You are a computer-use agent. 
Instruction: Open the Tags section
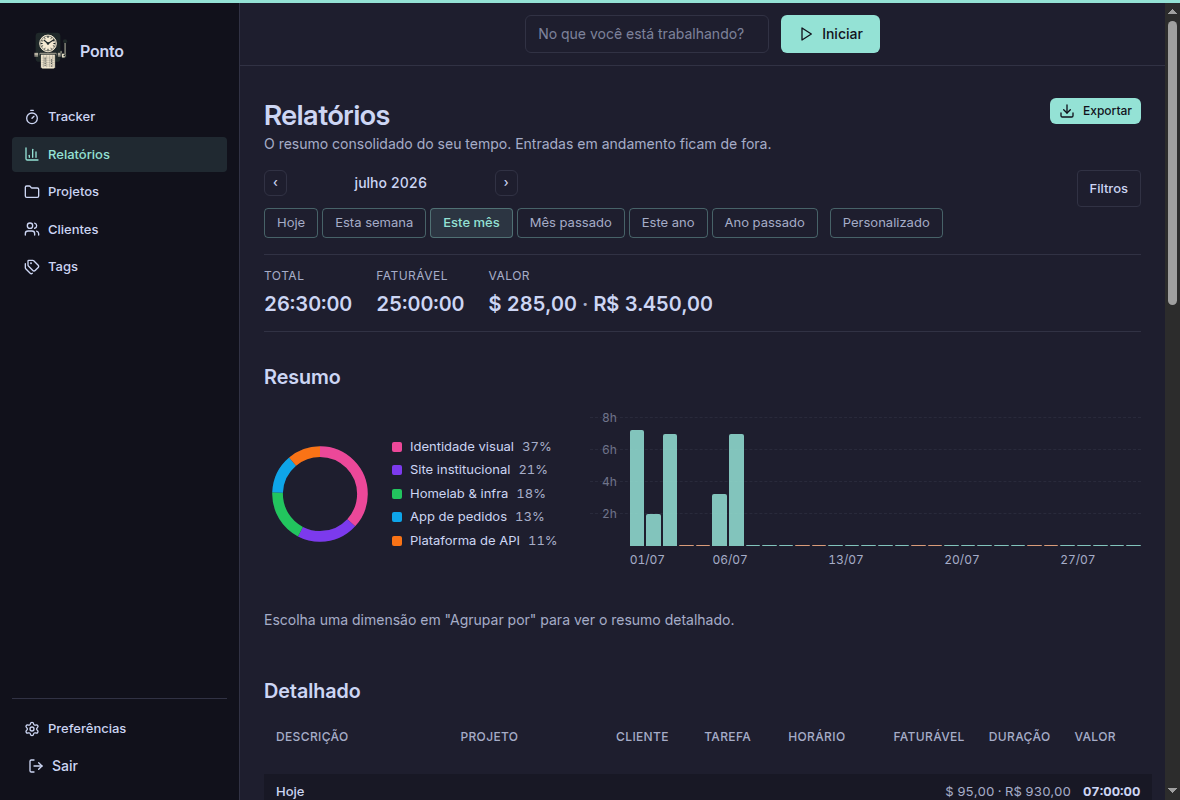[119, 266]
